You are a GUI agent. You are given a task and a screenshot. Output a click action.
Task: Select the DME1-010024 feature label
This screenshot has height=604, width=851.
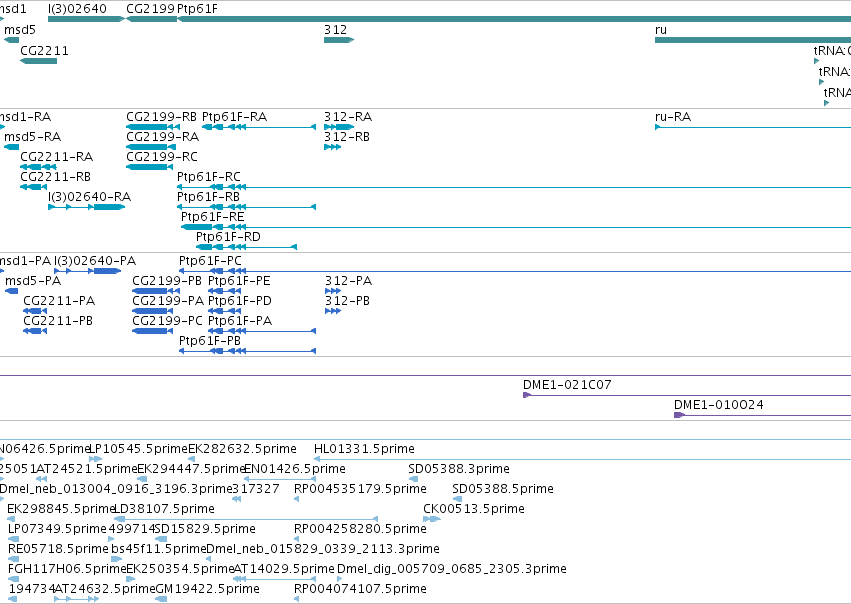tap(719, 405)
